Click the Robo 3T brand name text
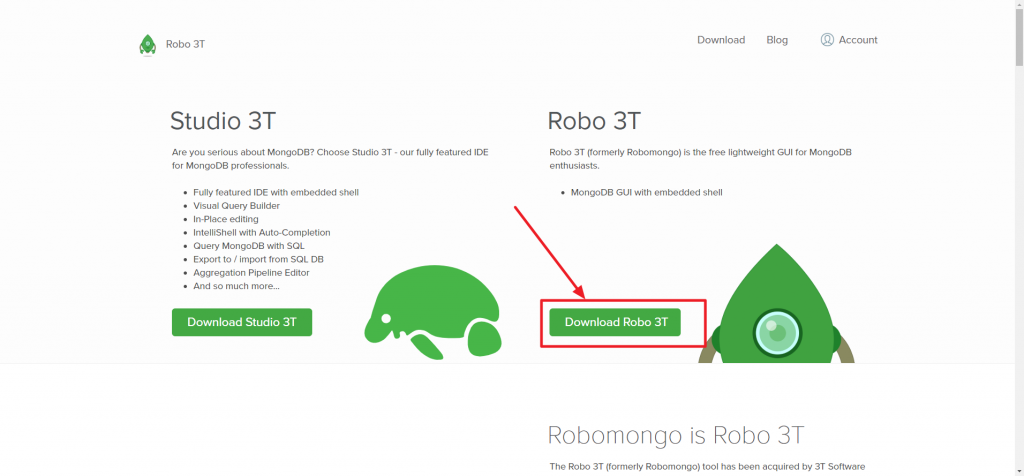Screen dimensions: 1024x476 click(x=186, y=45)
